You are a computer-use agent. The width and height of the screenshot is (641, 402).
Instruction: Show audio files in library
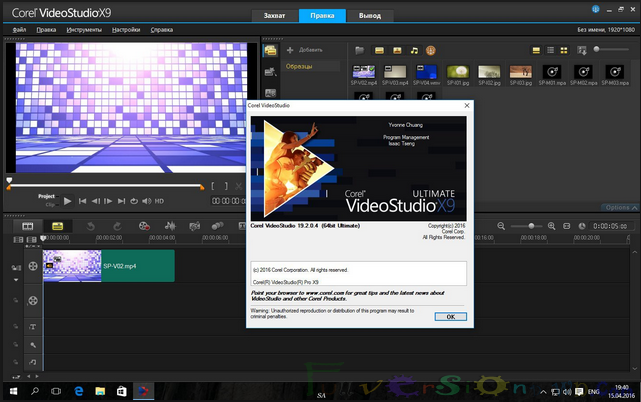coord(414,50)
